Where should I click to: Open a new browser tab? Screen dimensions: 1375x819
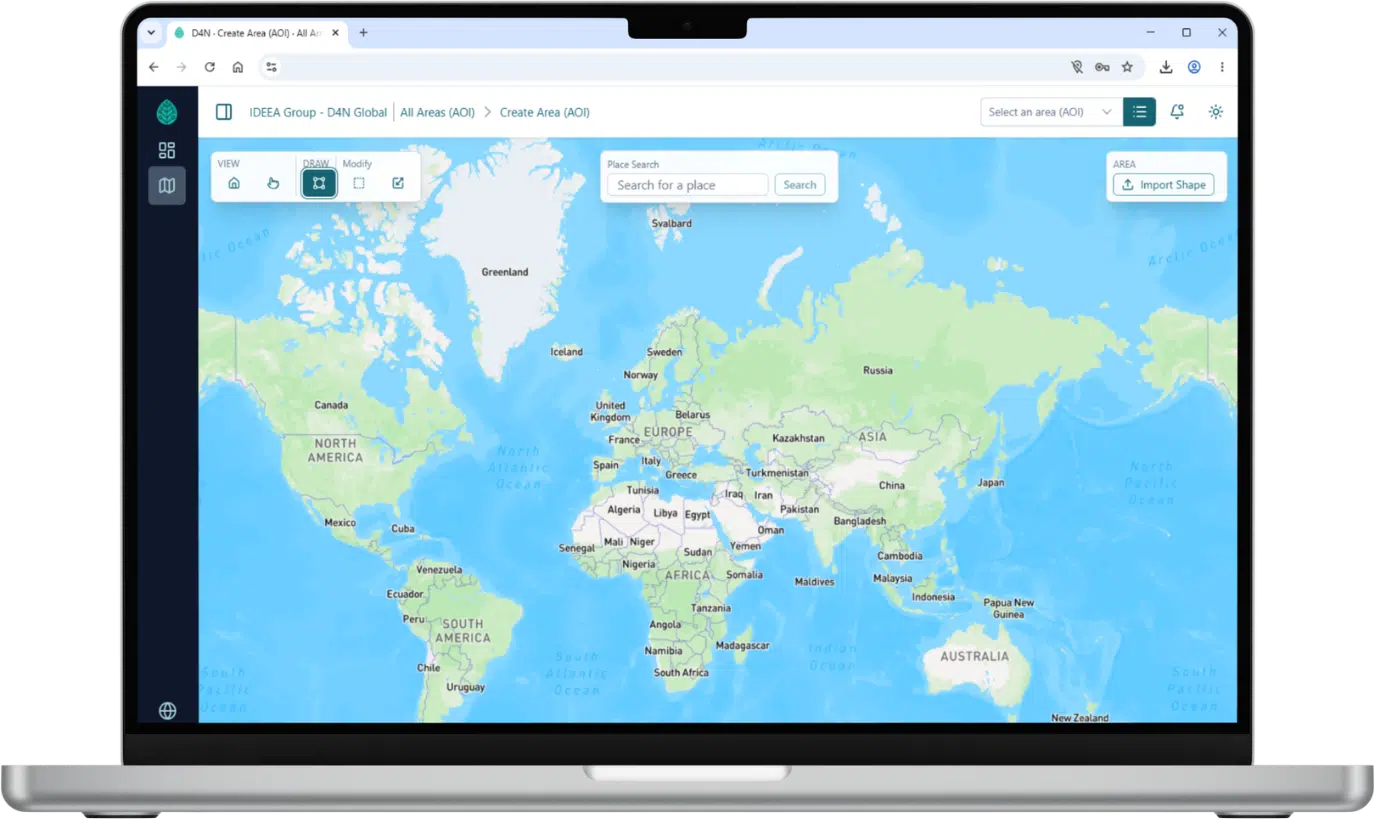point(363,33)
